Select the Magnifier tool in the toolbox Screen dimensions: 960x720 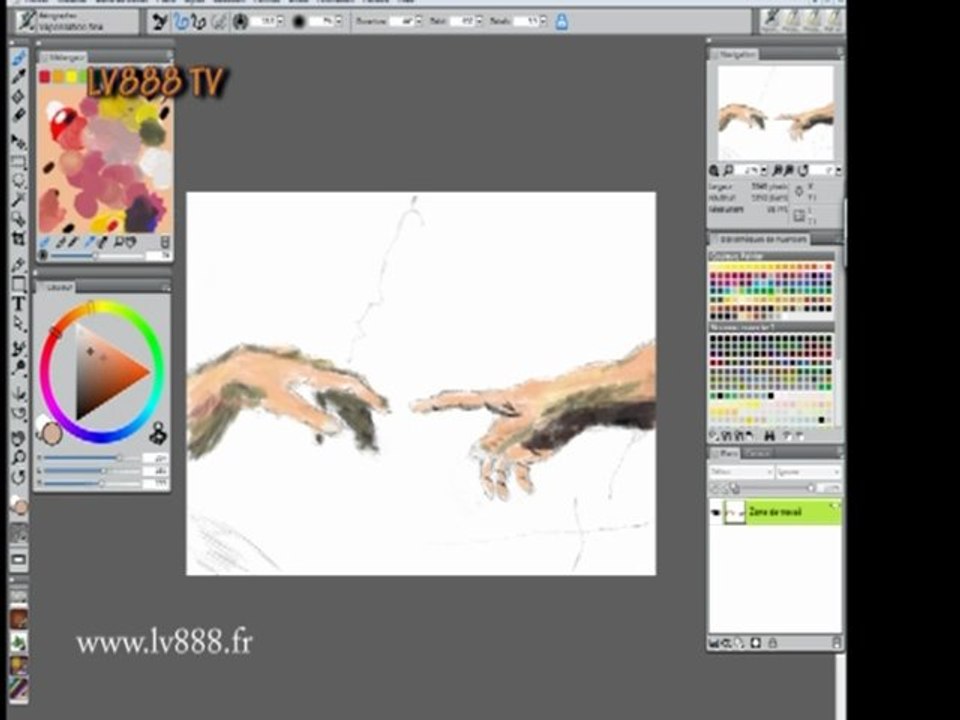pyautogui.click(x=19, y=457)
